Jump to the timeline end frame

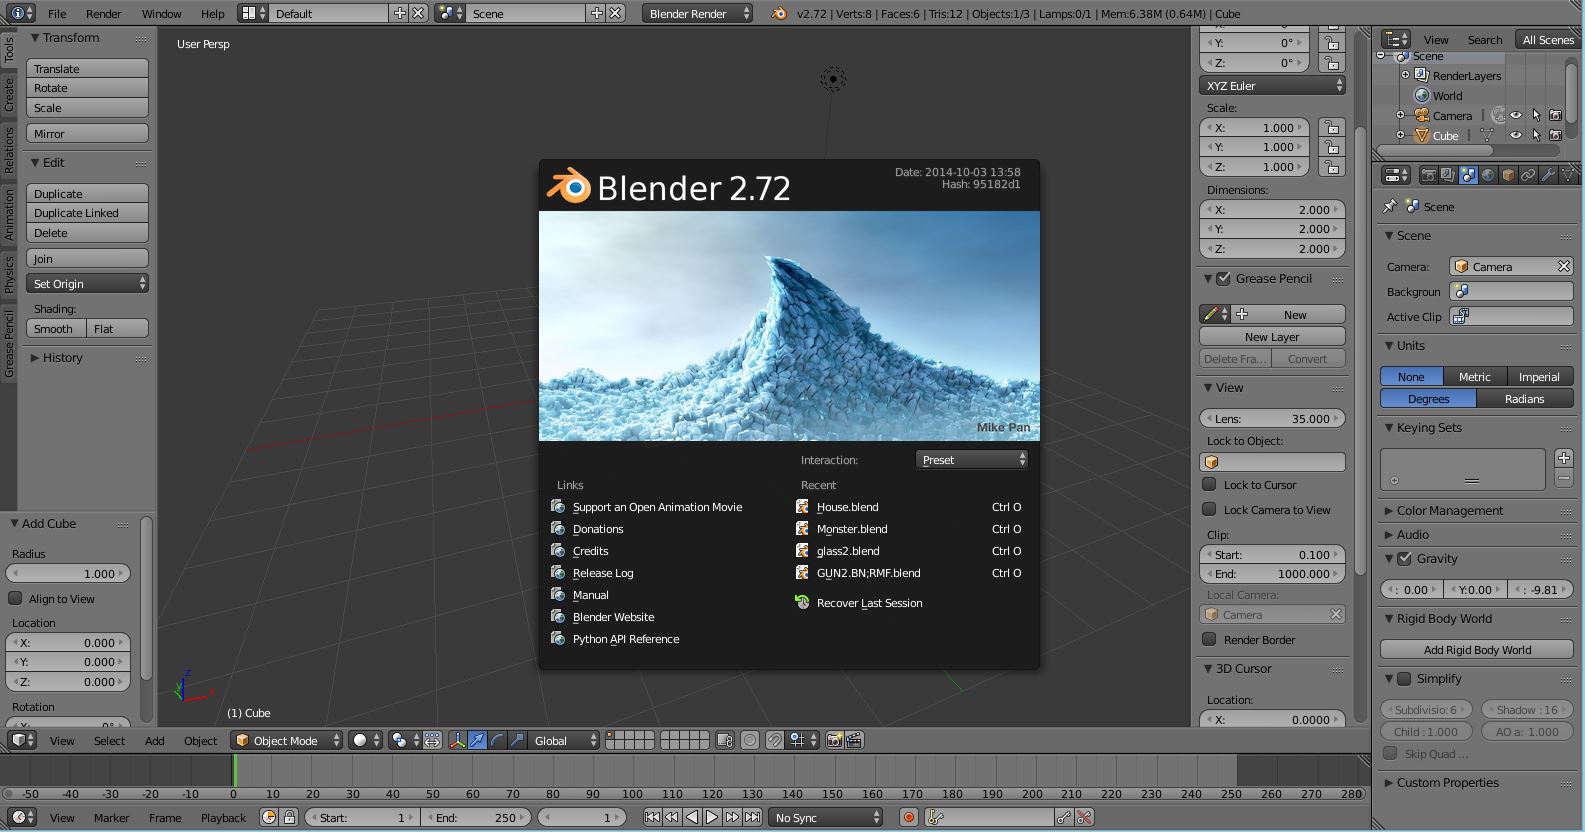coord(752,817)
